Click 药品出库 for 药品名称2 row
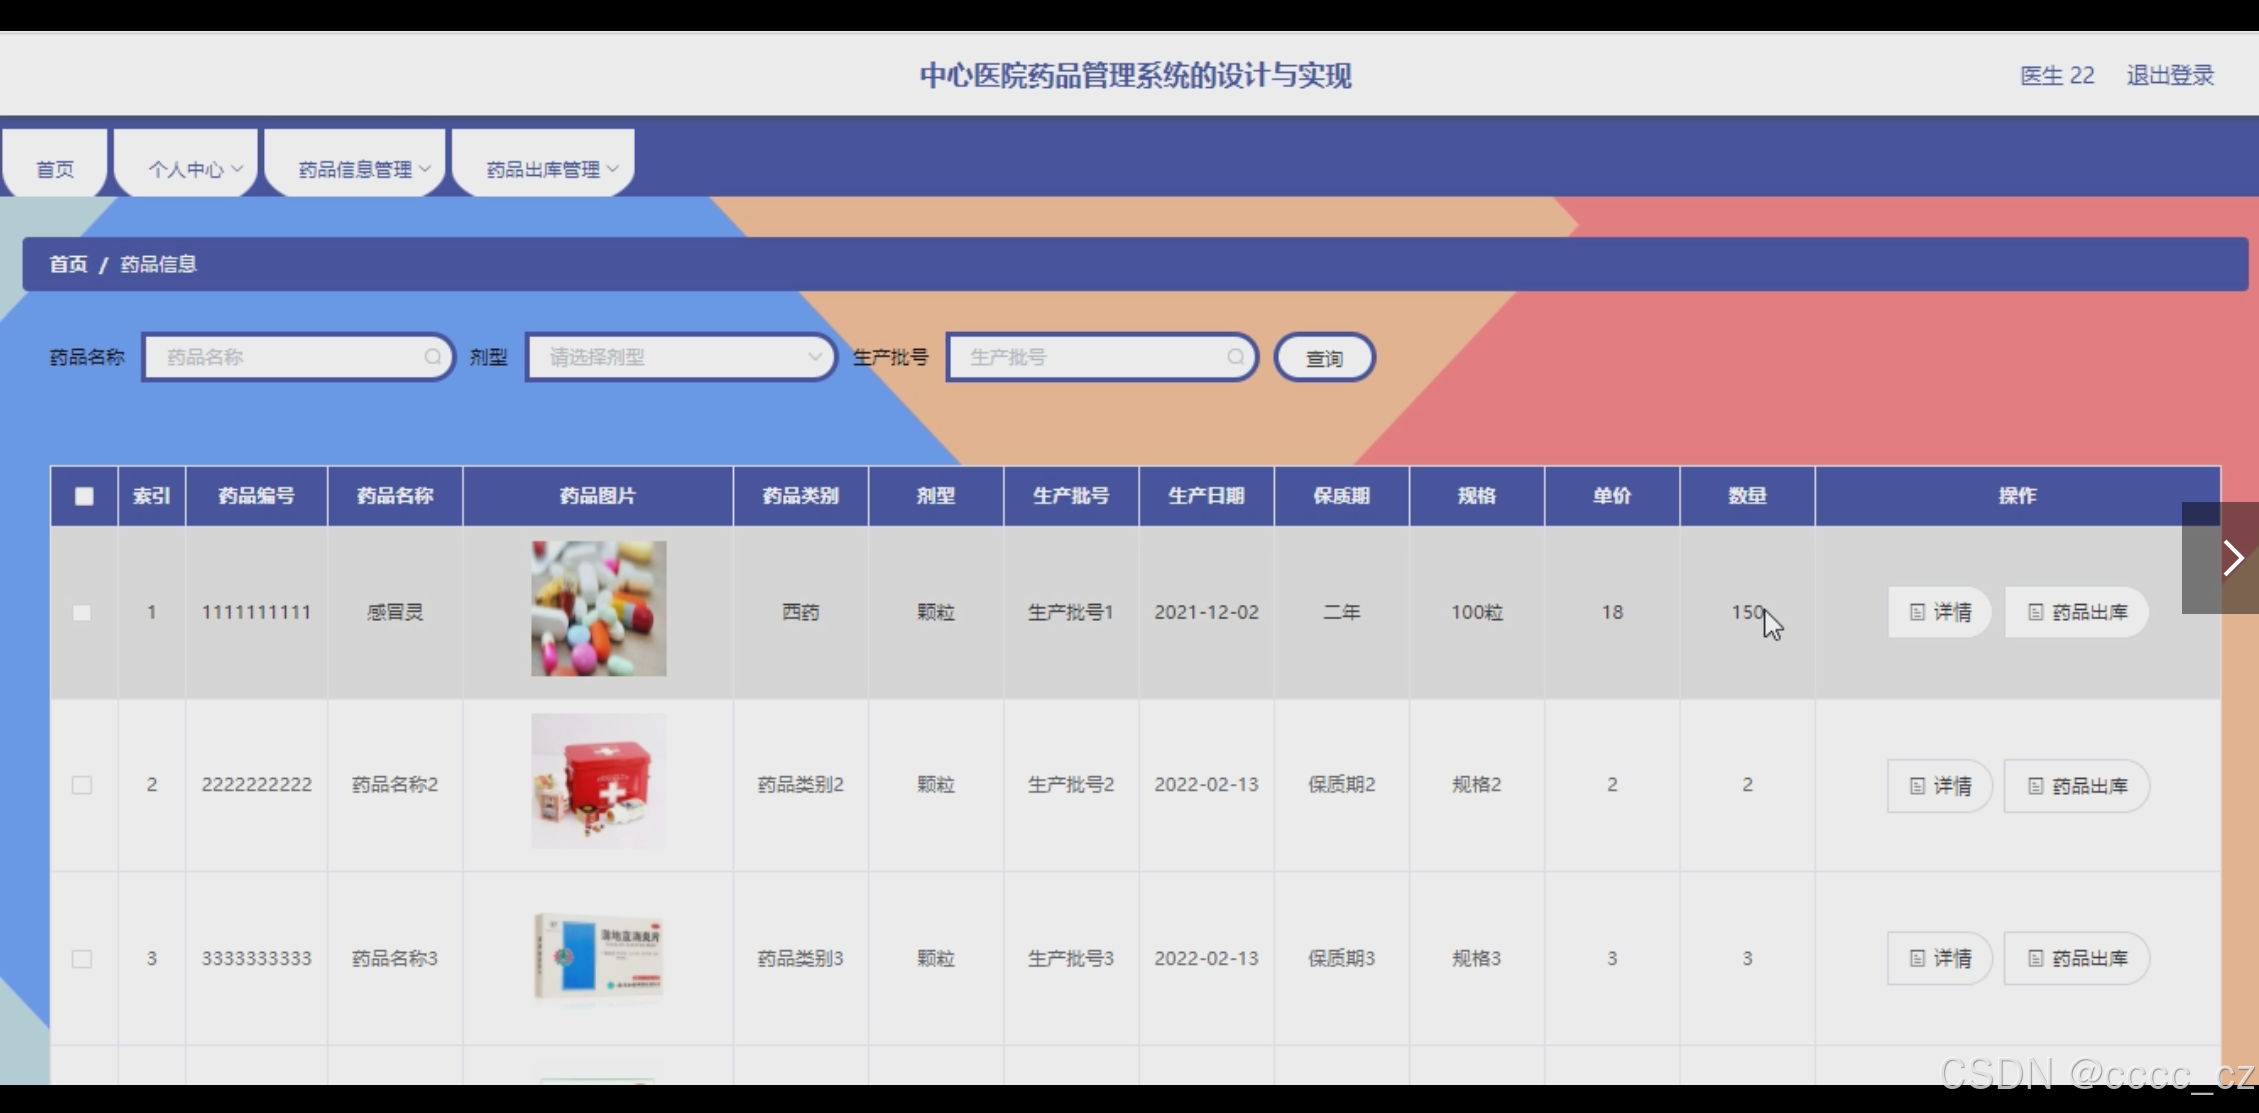The image size is (2259, 1113). (x=2076, y=786)
